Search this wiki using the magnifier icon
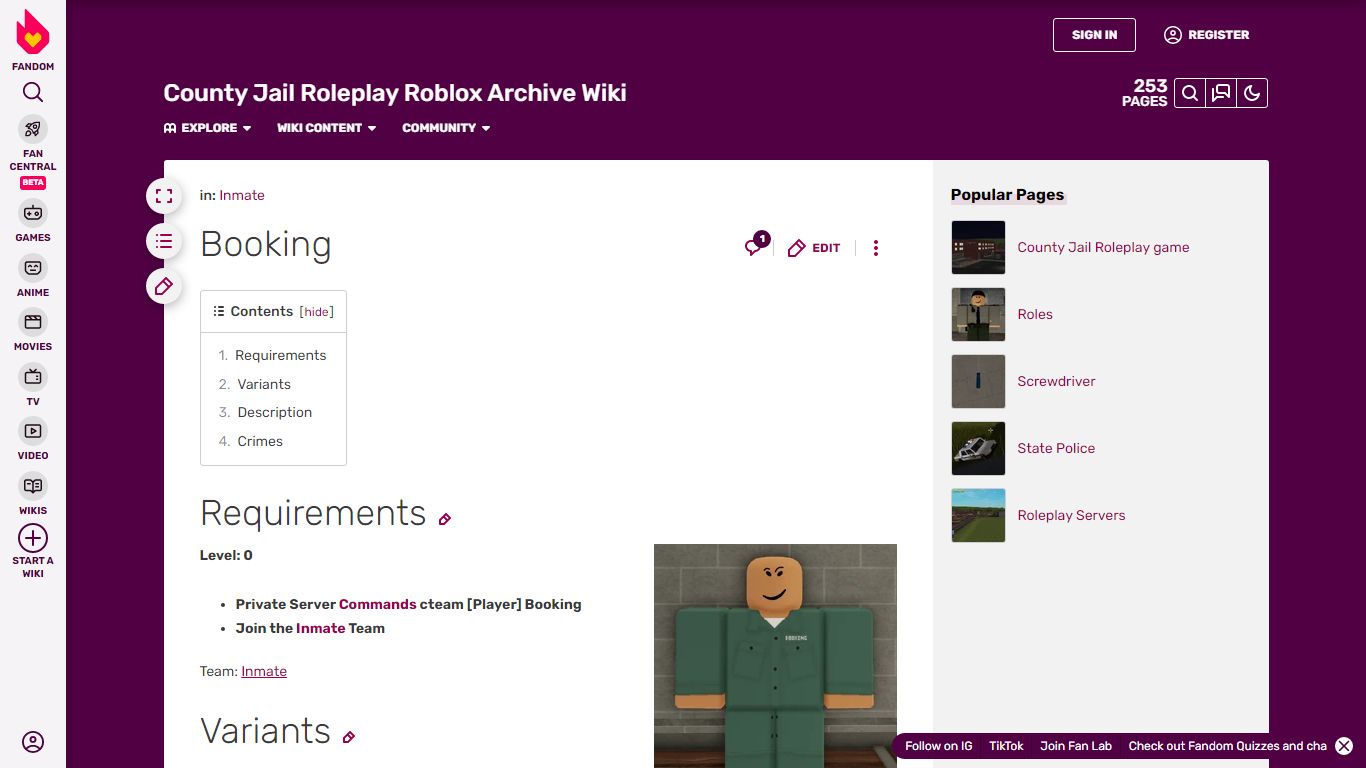Viewport: 1366px width, 768px height. click(x=1190, y=93)
